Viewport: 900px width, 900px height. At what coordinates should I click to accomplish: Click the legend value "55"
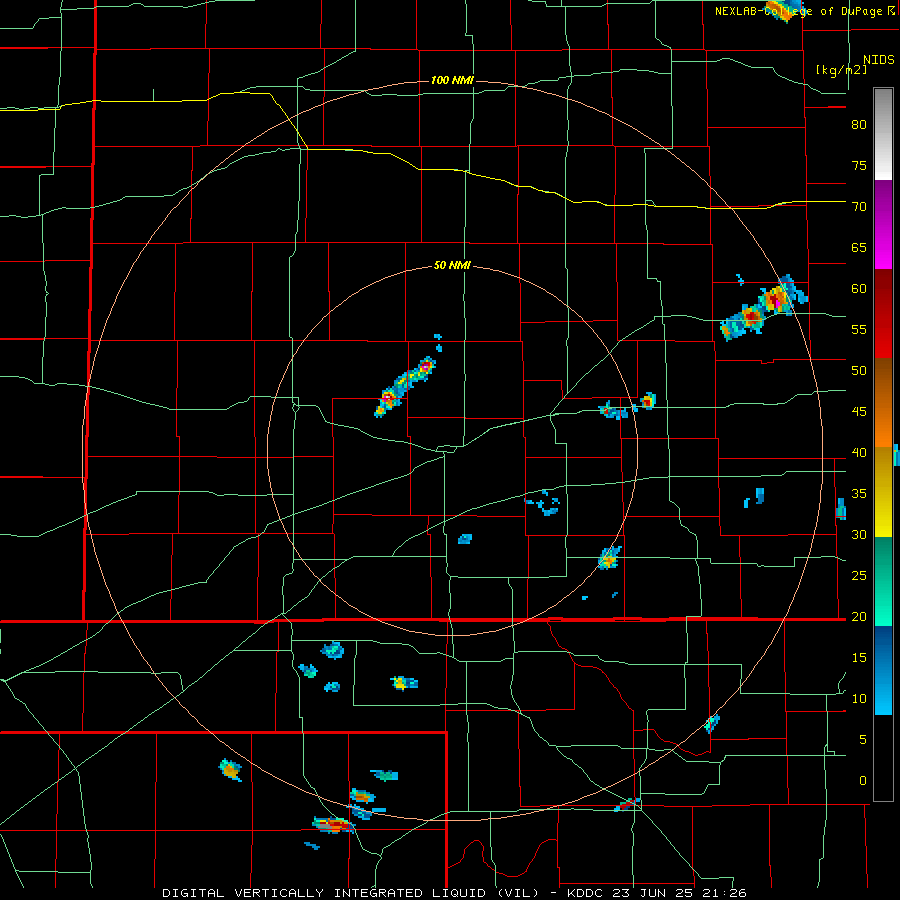pyautogui.click(x=859, y=329)
